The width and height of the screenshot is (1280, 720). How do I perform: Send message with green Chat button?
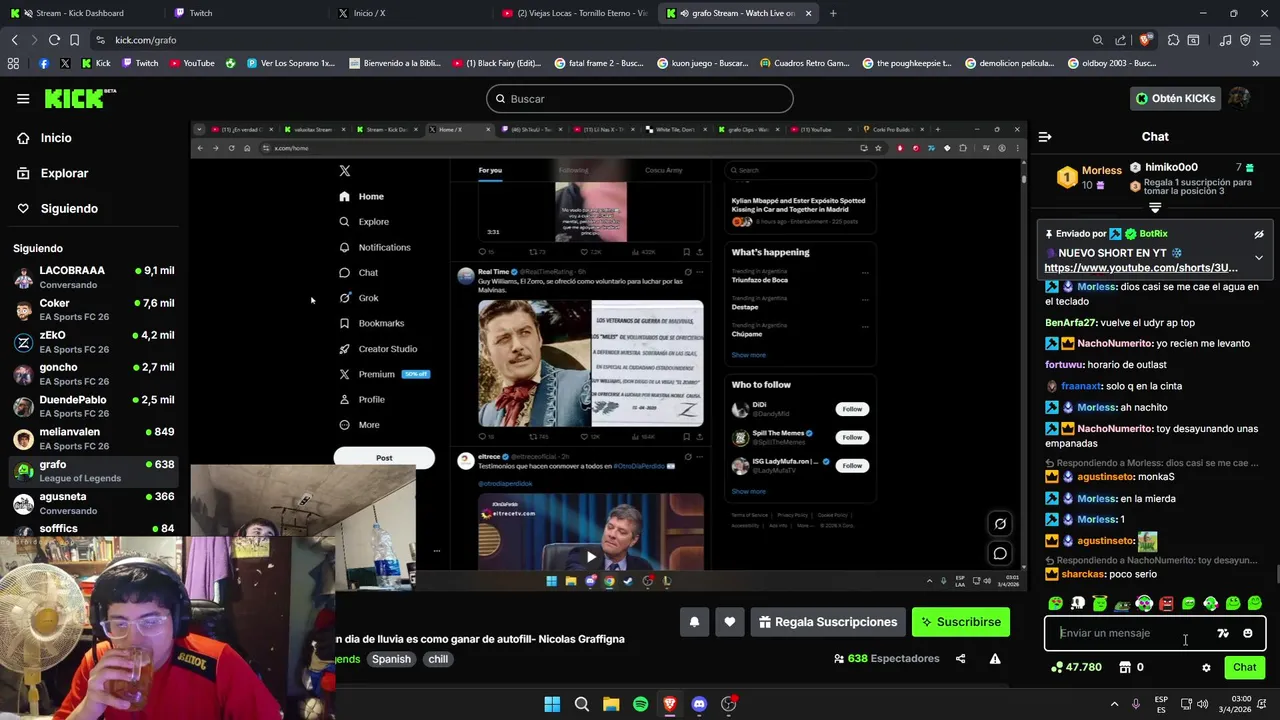tap(1245, 667)
